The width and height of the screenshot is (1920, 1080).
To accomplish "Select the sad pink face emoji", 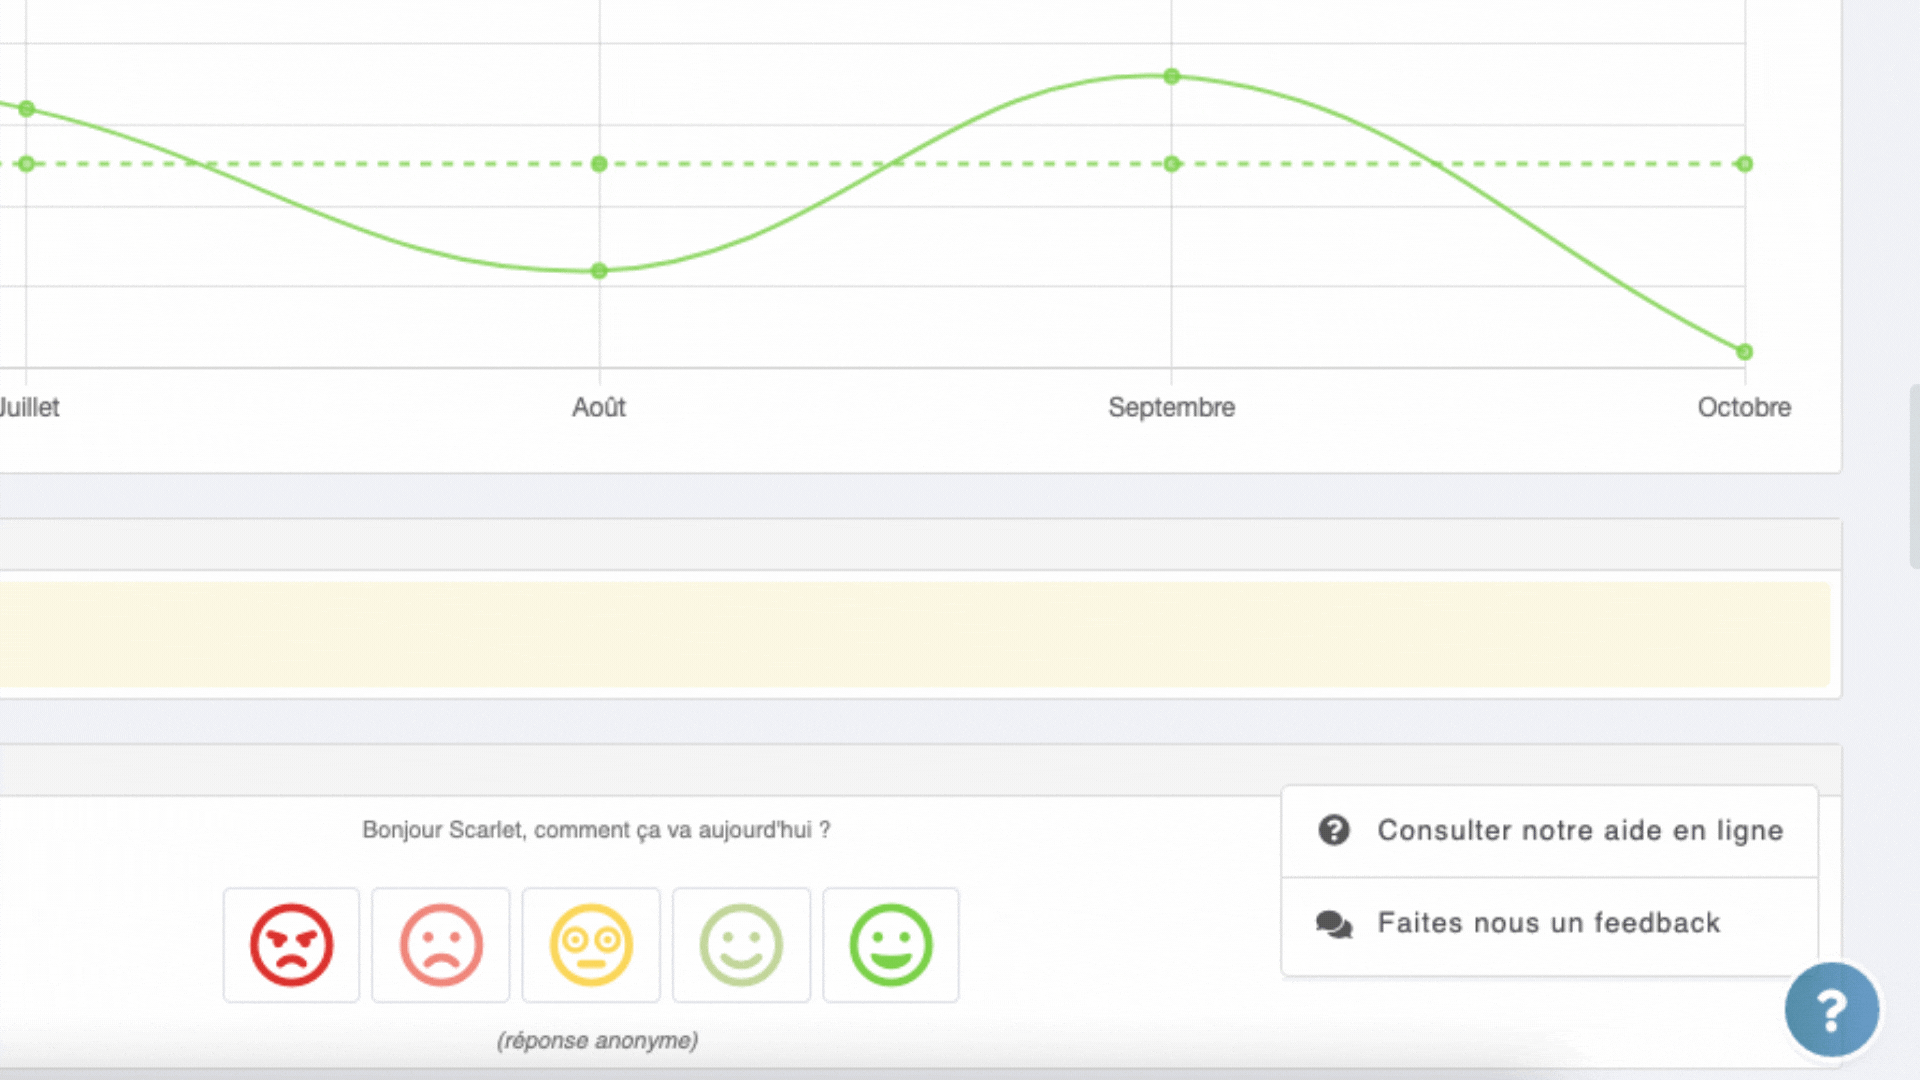I will [441, 945].
